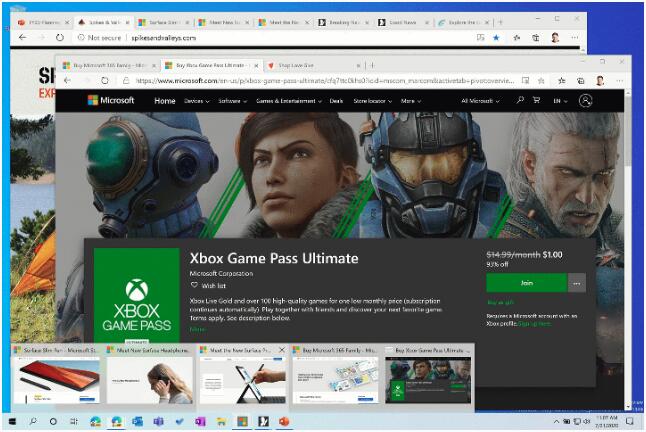Open OneNote from the taskbar

200,421
